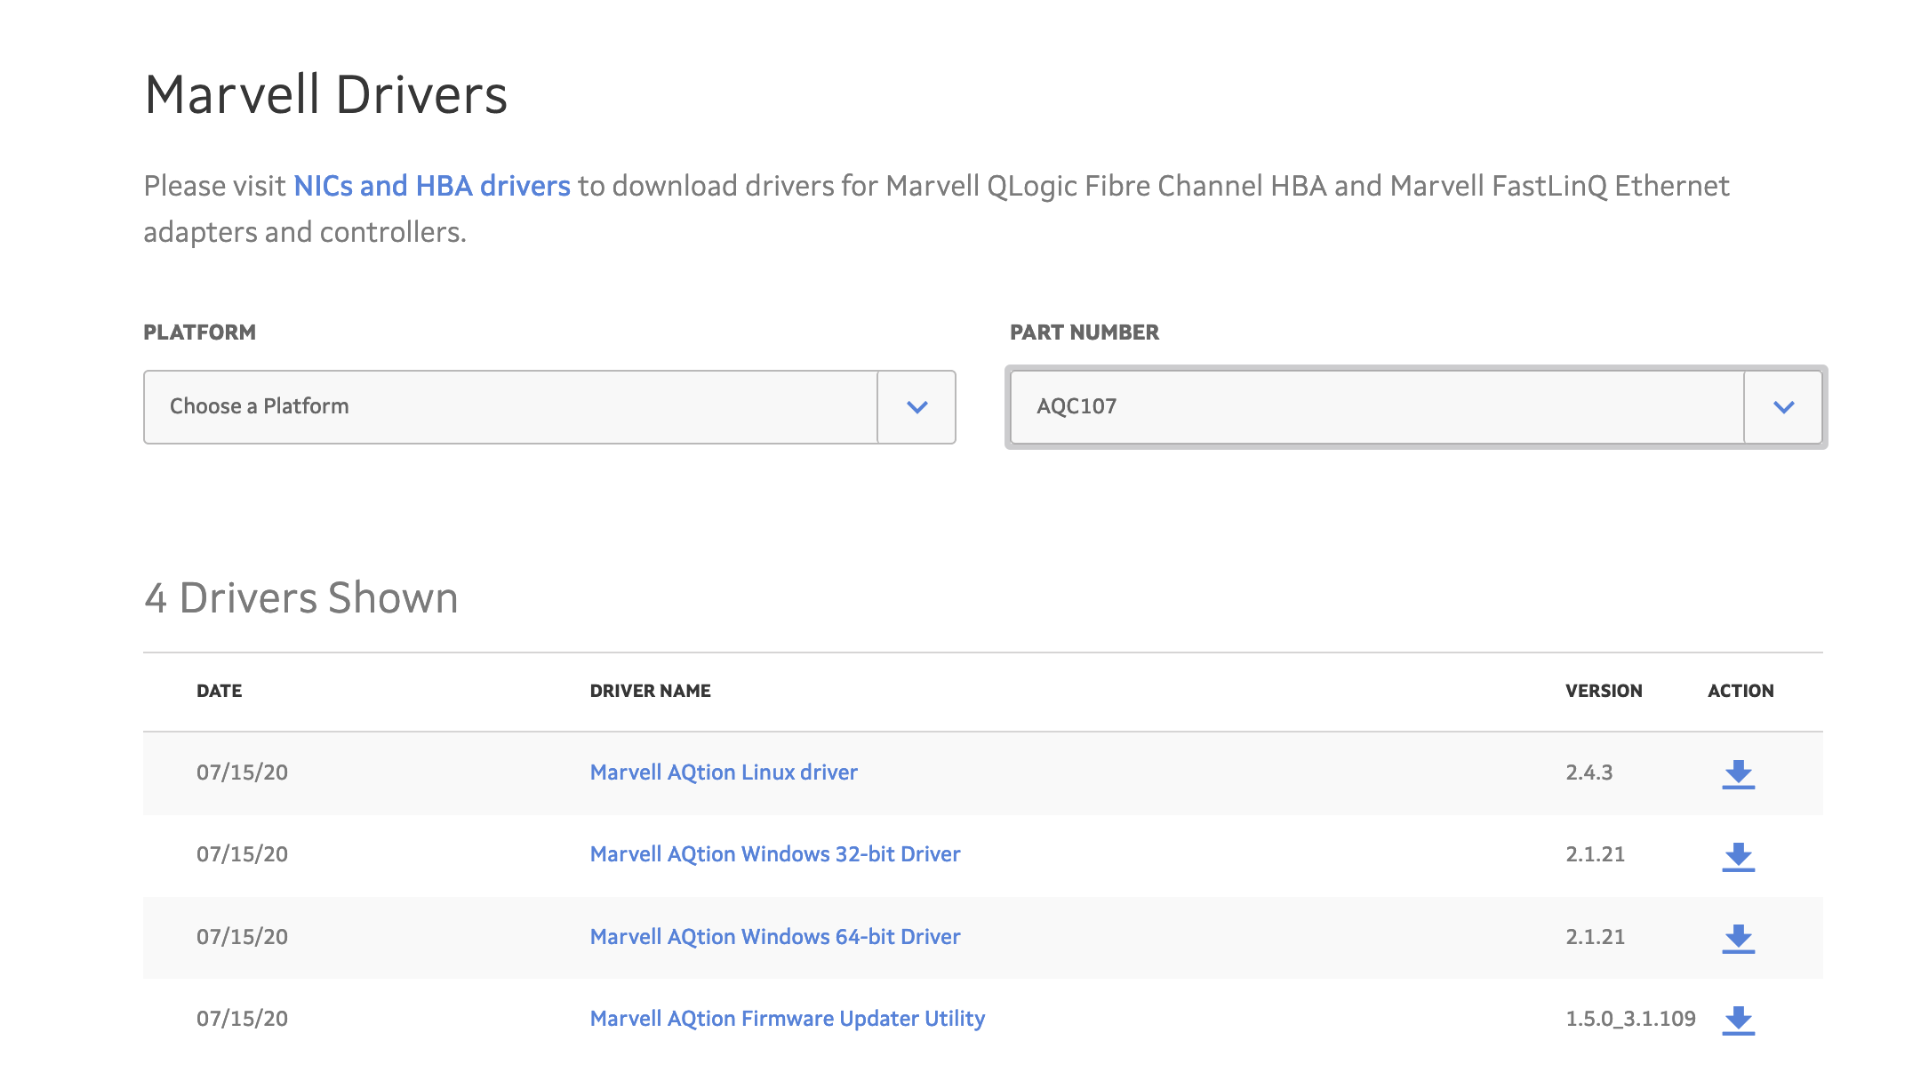Image resolution: width=1920 pixels, height=1072 pixels.
Task: Open Marvell AQtion Linux driver link
Action: point(724,772)
